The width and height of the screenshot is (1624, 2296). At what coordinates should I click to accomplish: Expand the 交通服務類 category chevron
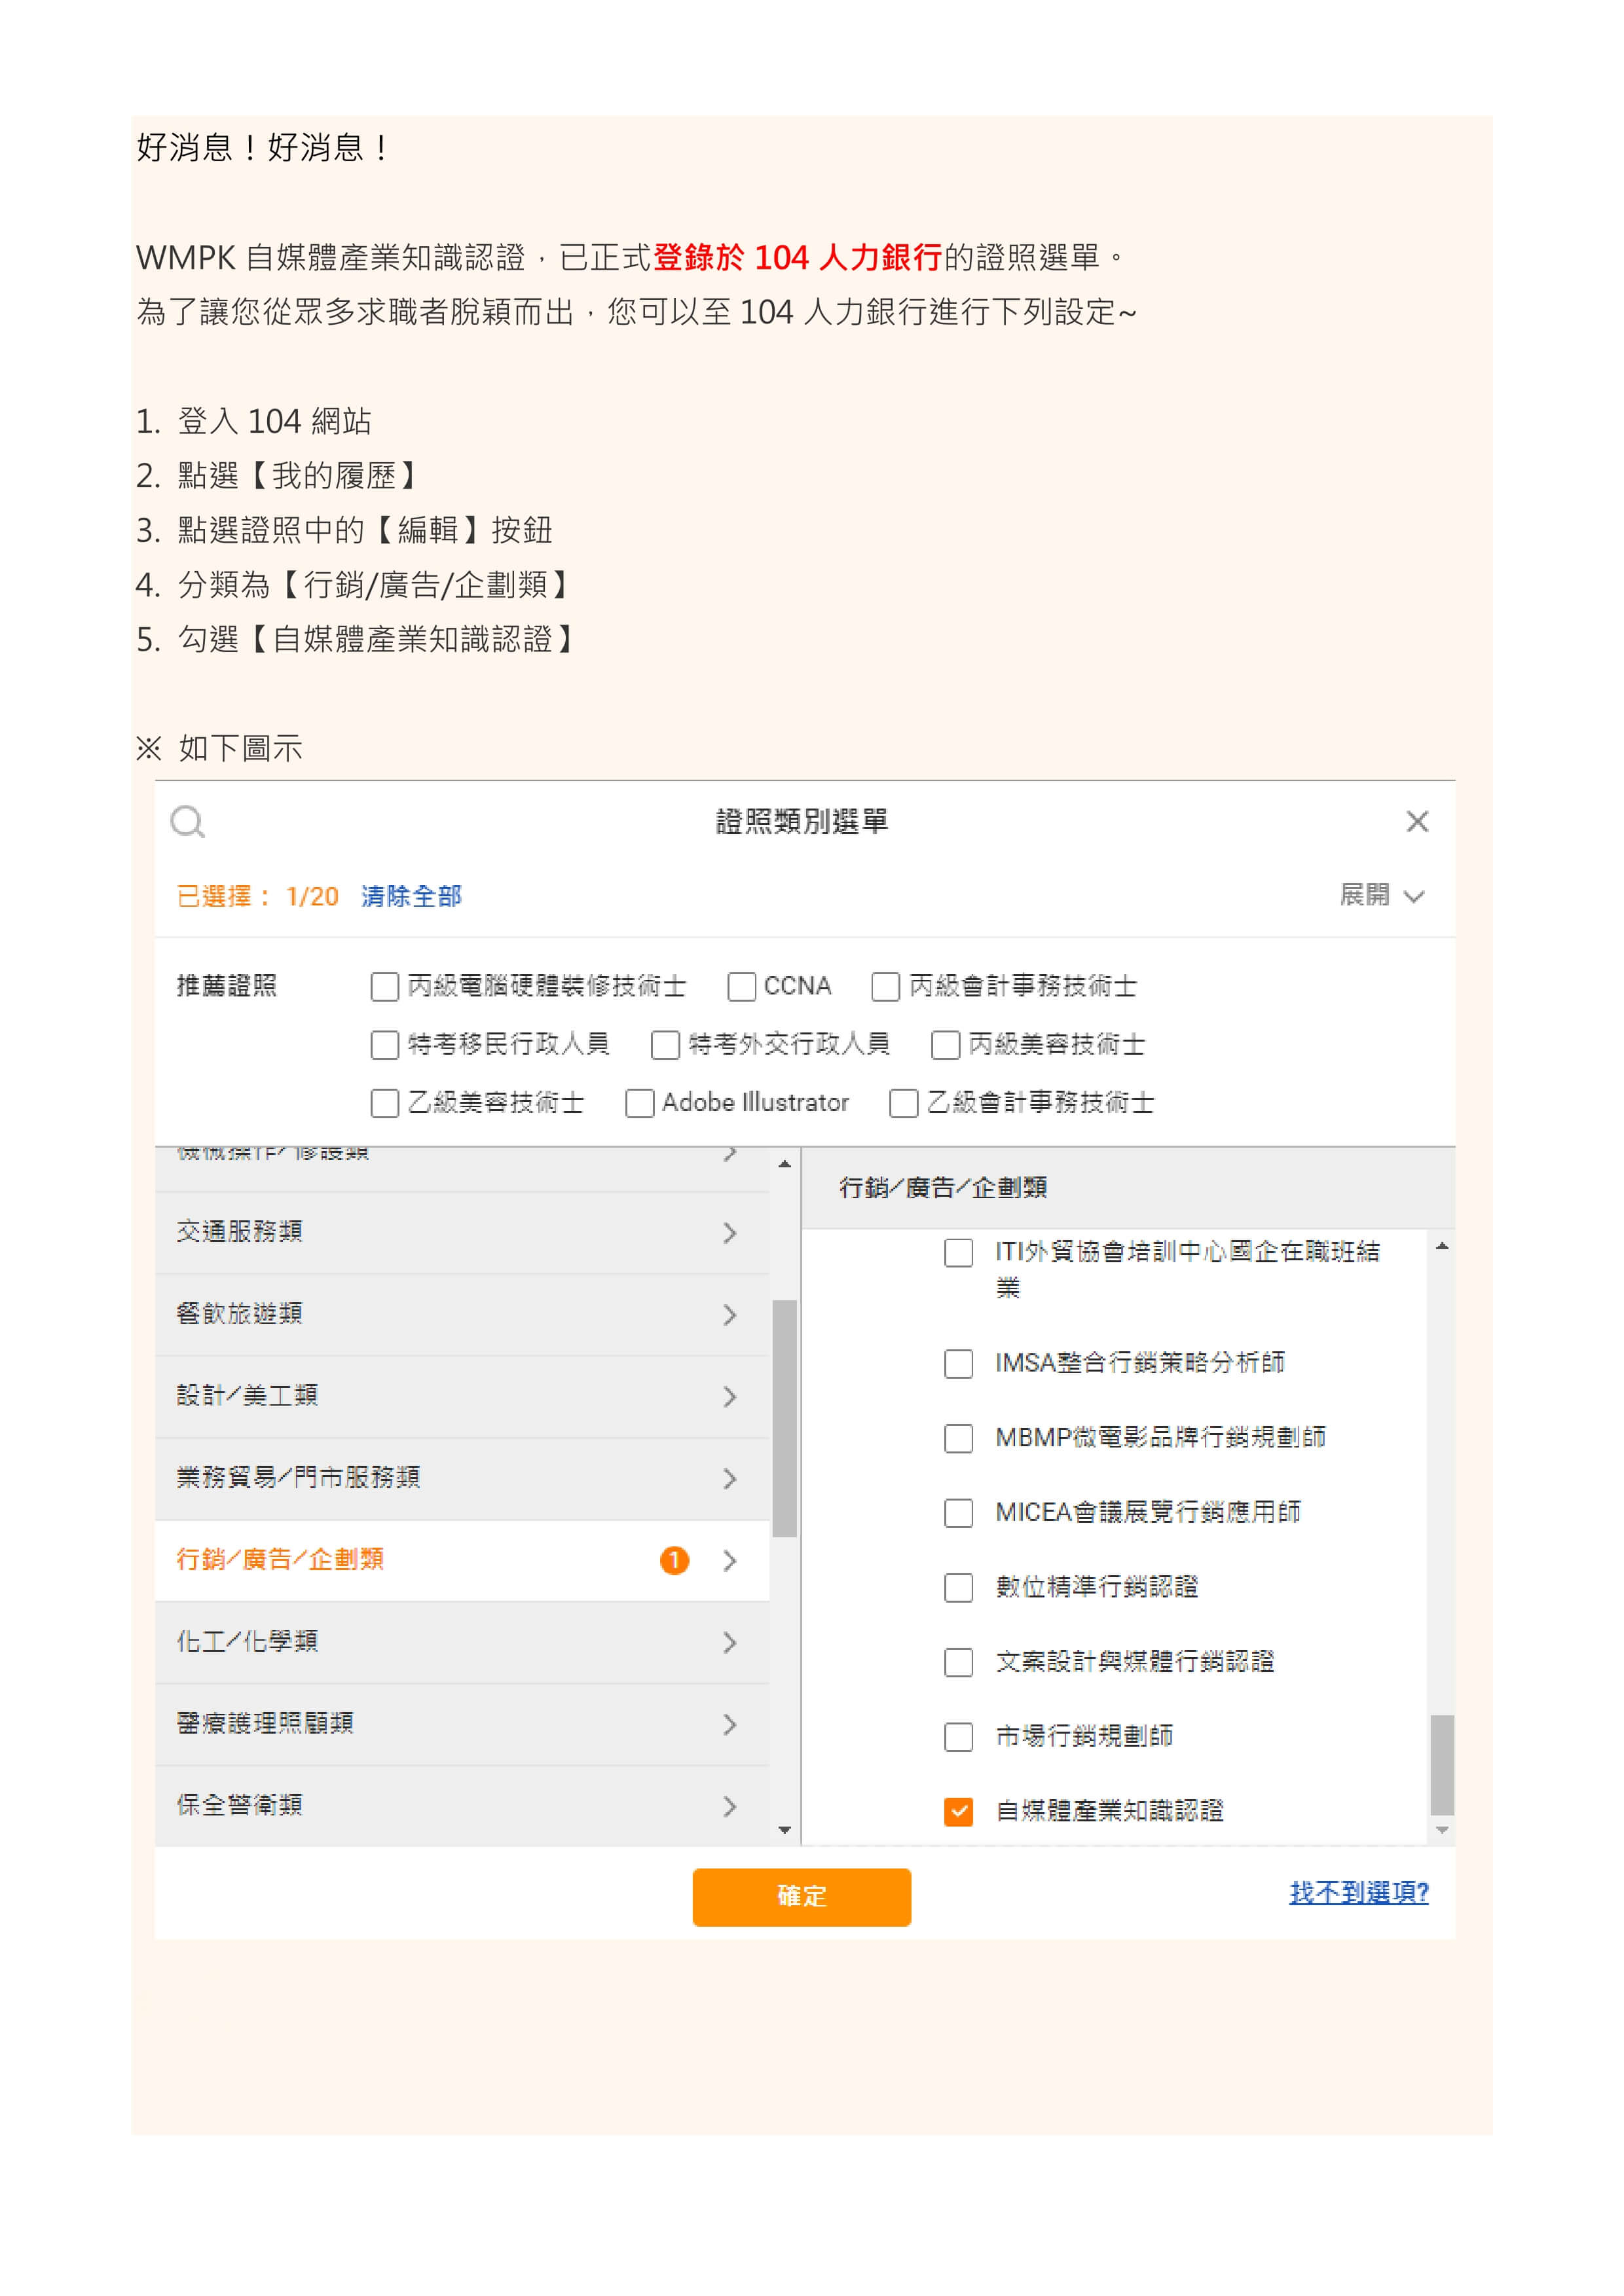coord(730,1233)
